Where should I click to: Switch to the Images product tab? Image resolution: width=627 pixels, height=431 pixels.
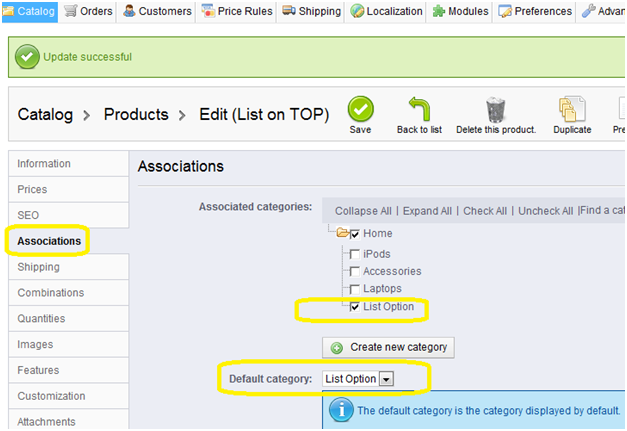coord(68,344)
